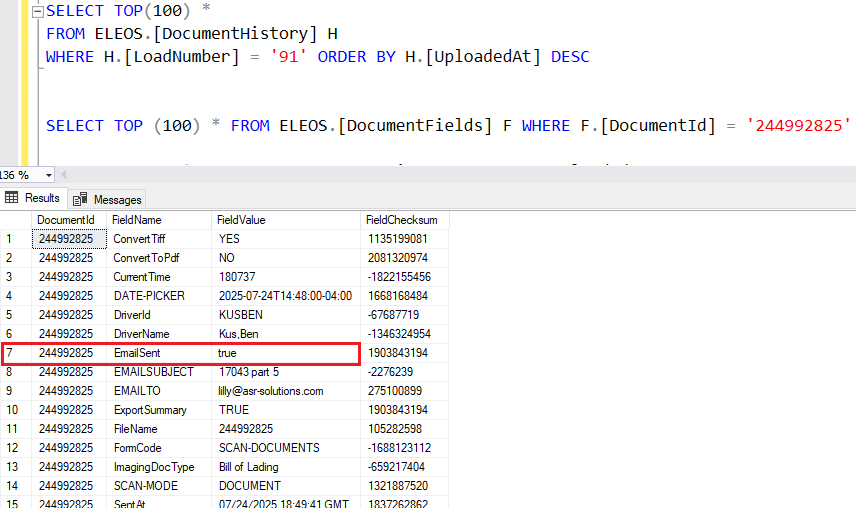Select the FieldChecksum column header

405,220
